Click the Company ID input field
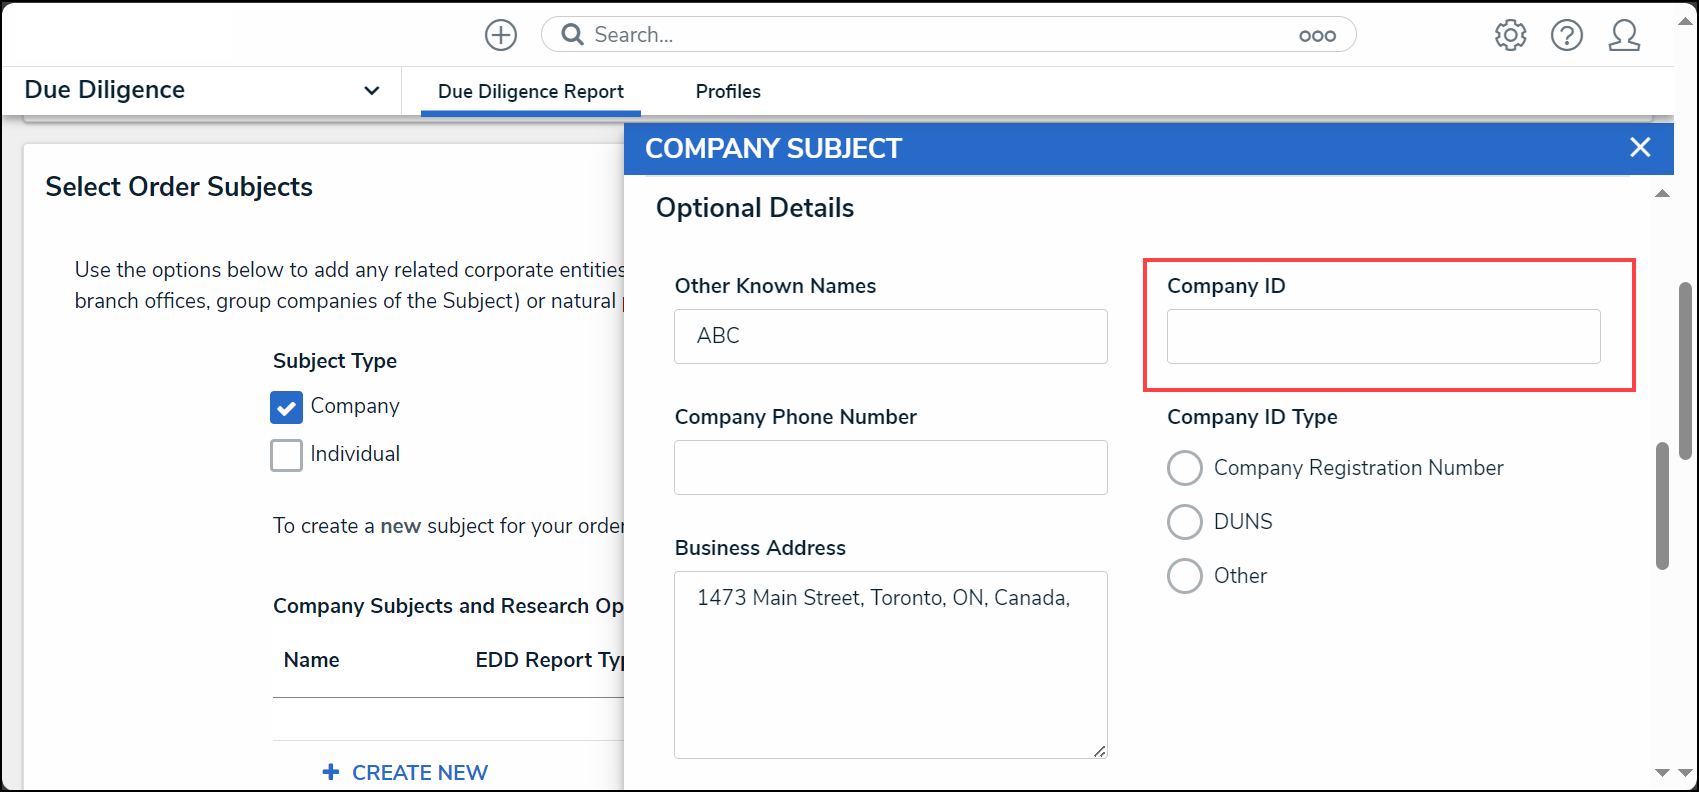The image size is (1699, 792). 1384,336
